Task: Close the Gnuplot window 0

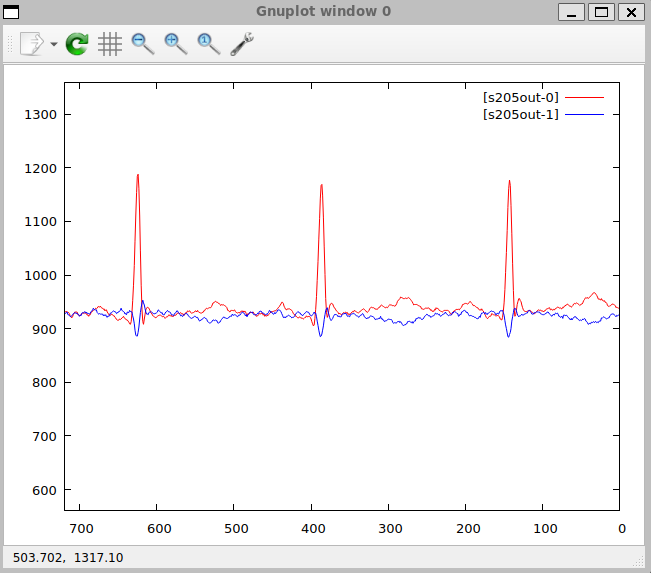Action: (x=631, y=12)
